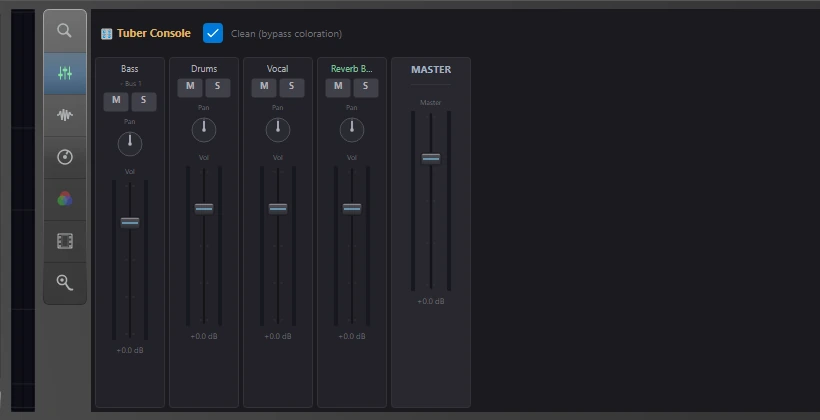Click the Master +0.0 dB readout
This screenshot has height=420, width=820.
431,301
